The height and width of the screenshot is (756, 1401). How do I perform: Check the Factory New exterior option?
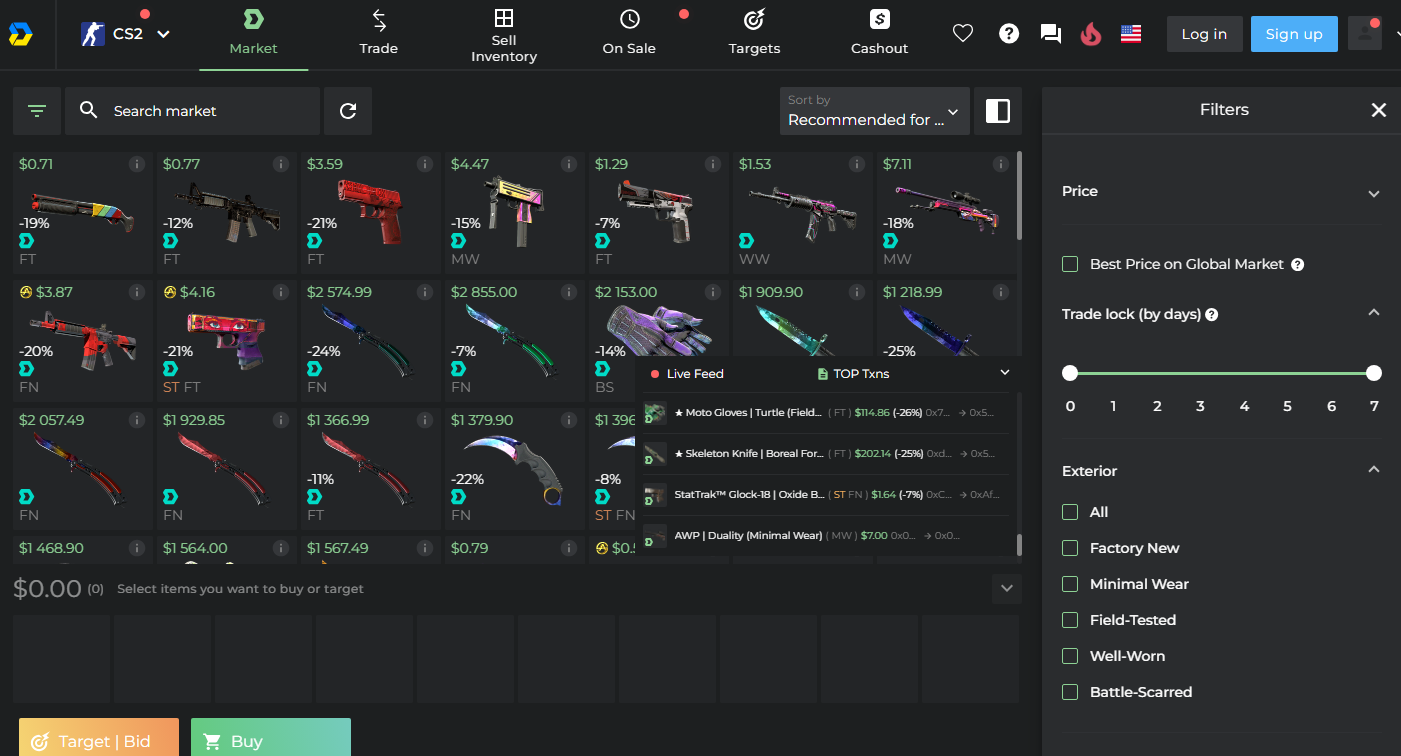[x=1070, y=548]
